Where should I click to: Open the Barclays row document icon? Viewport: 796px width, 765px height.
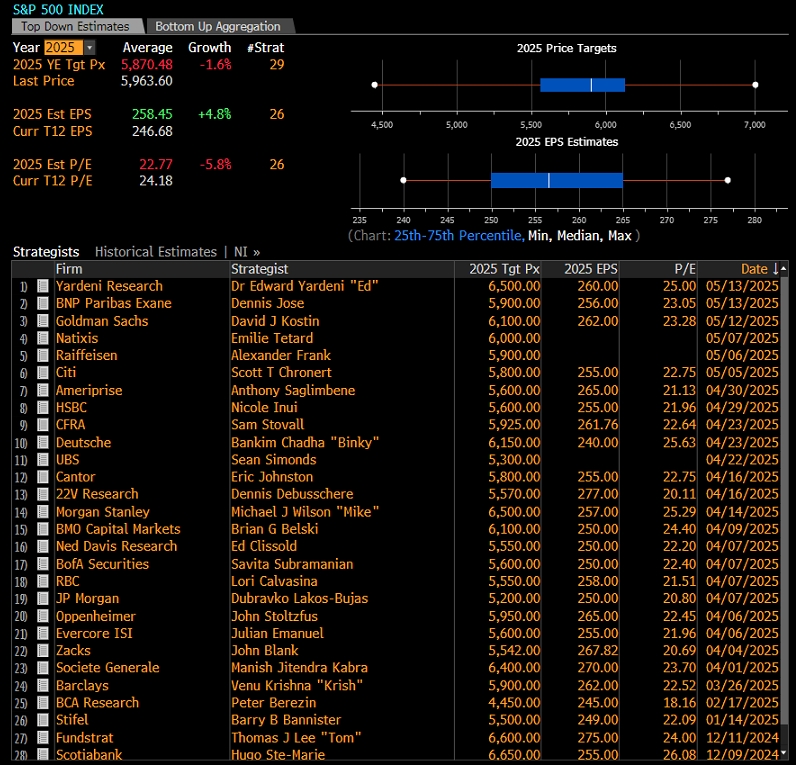43,686
